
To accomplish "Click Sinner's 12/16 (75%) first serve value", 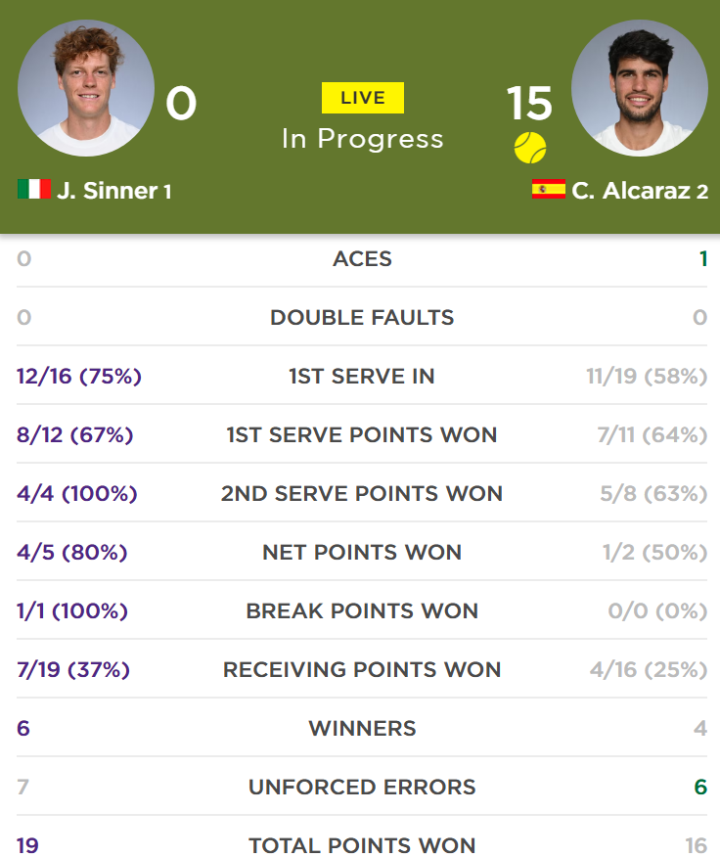I will [79, 376].
